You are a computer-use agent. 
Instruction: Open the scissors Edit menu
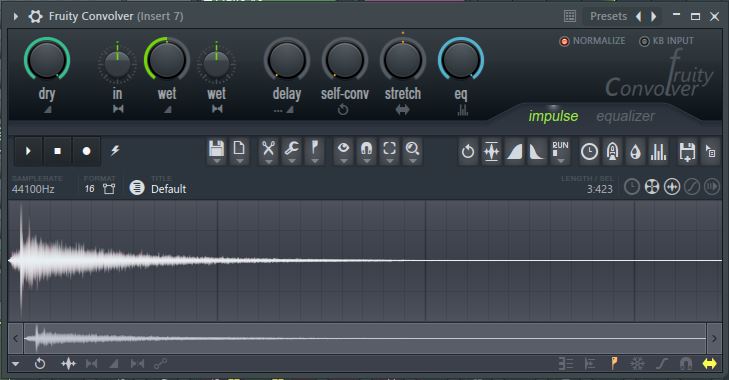(268, 151)
